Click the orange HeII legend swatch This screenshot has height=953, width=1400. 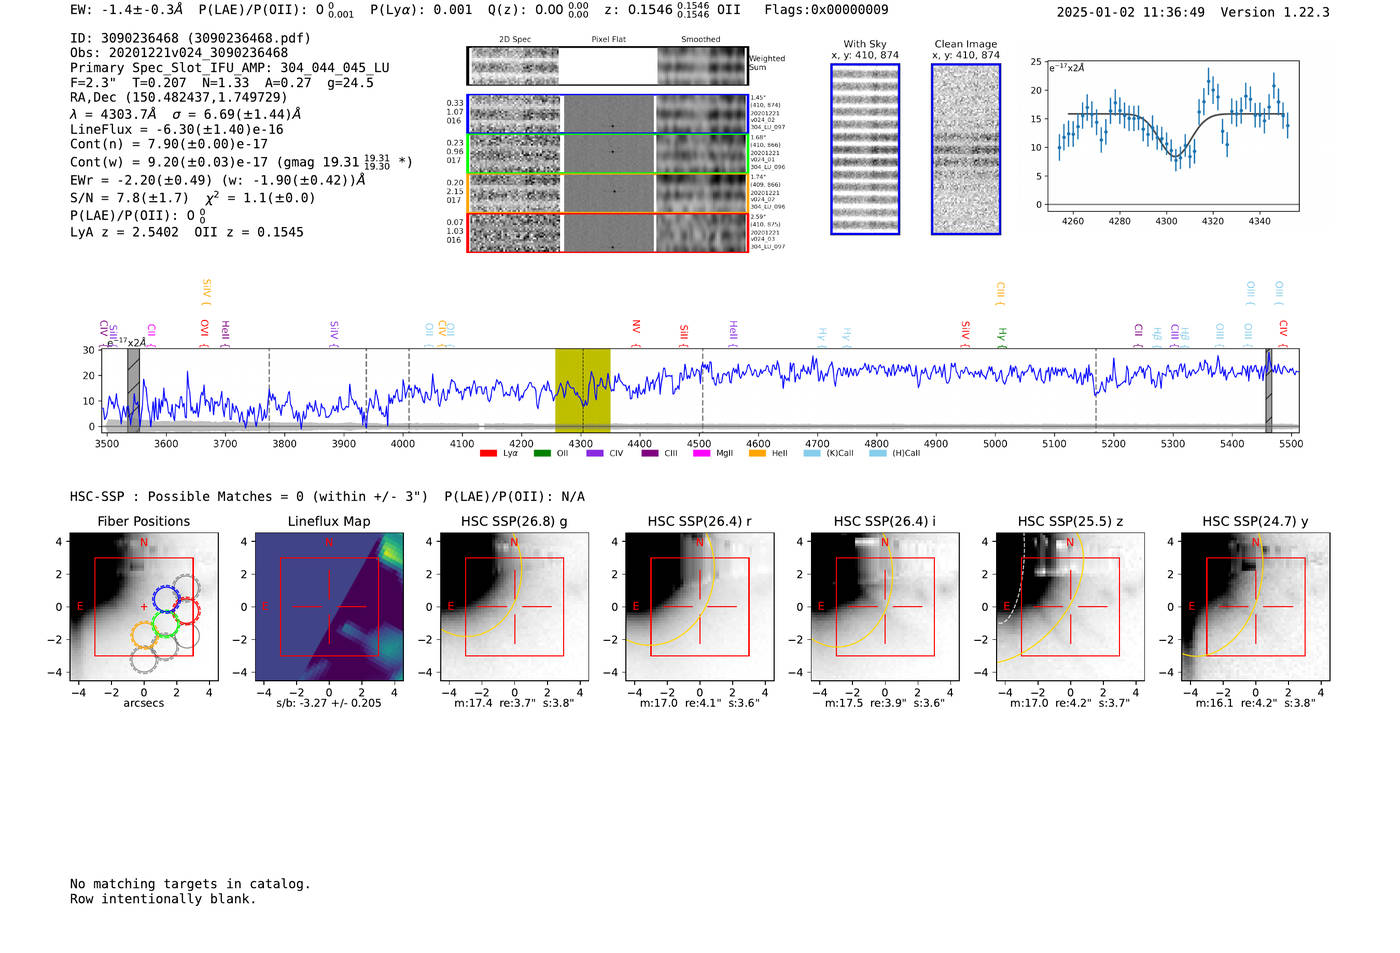tap(757, 453)
